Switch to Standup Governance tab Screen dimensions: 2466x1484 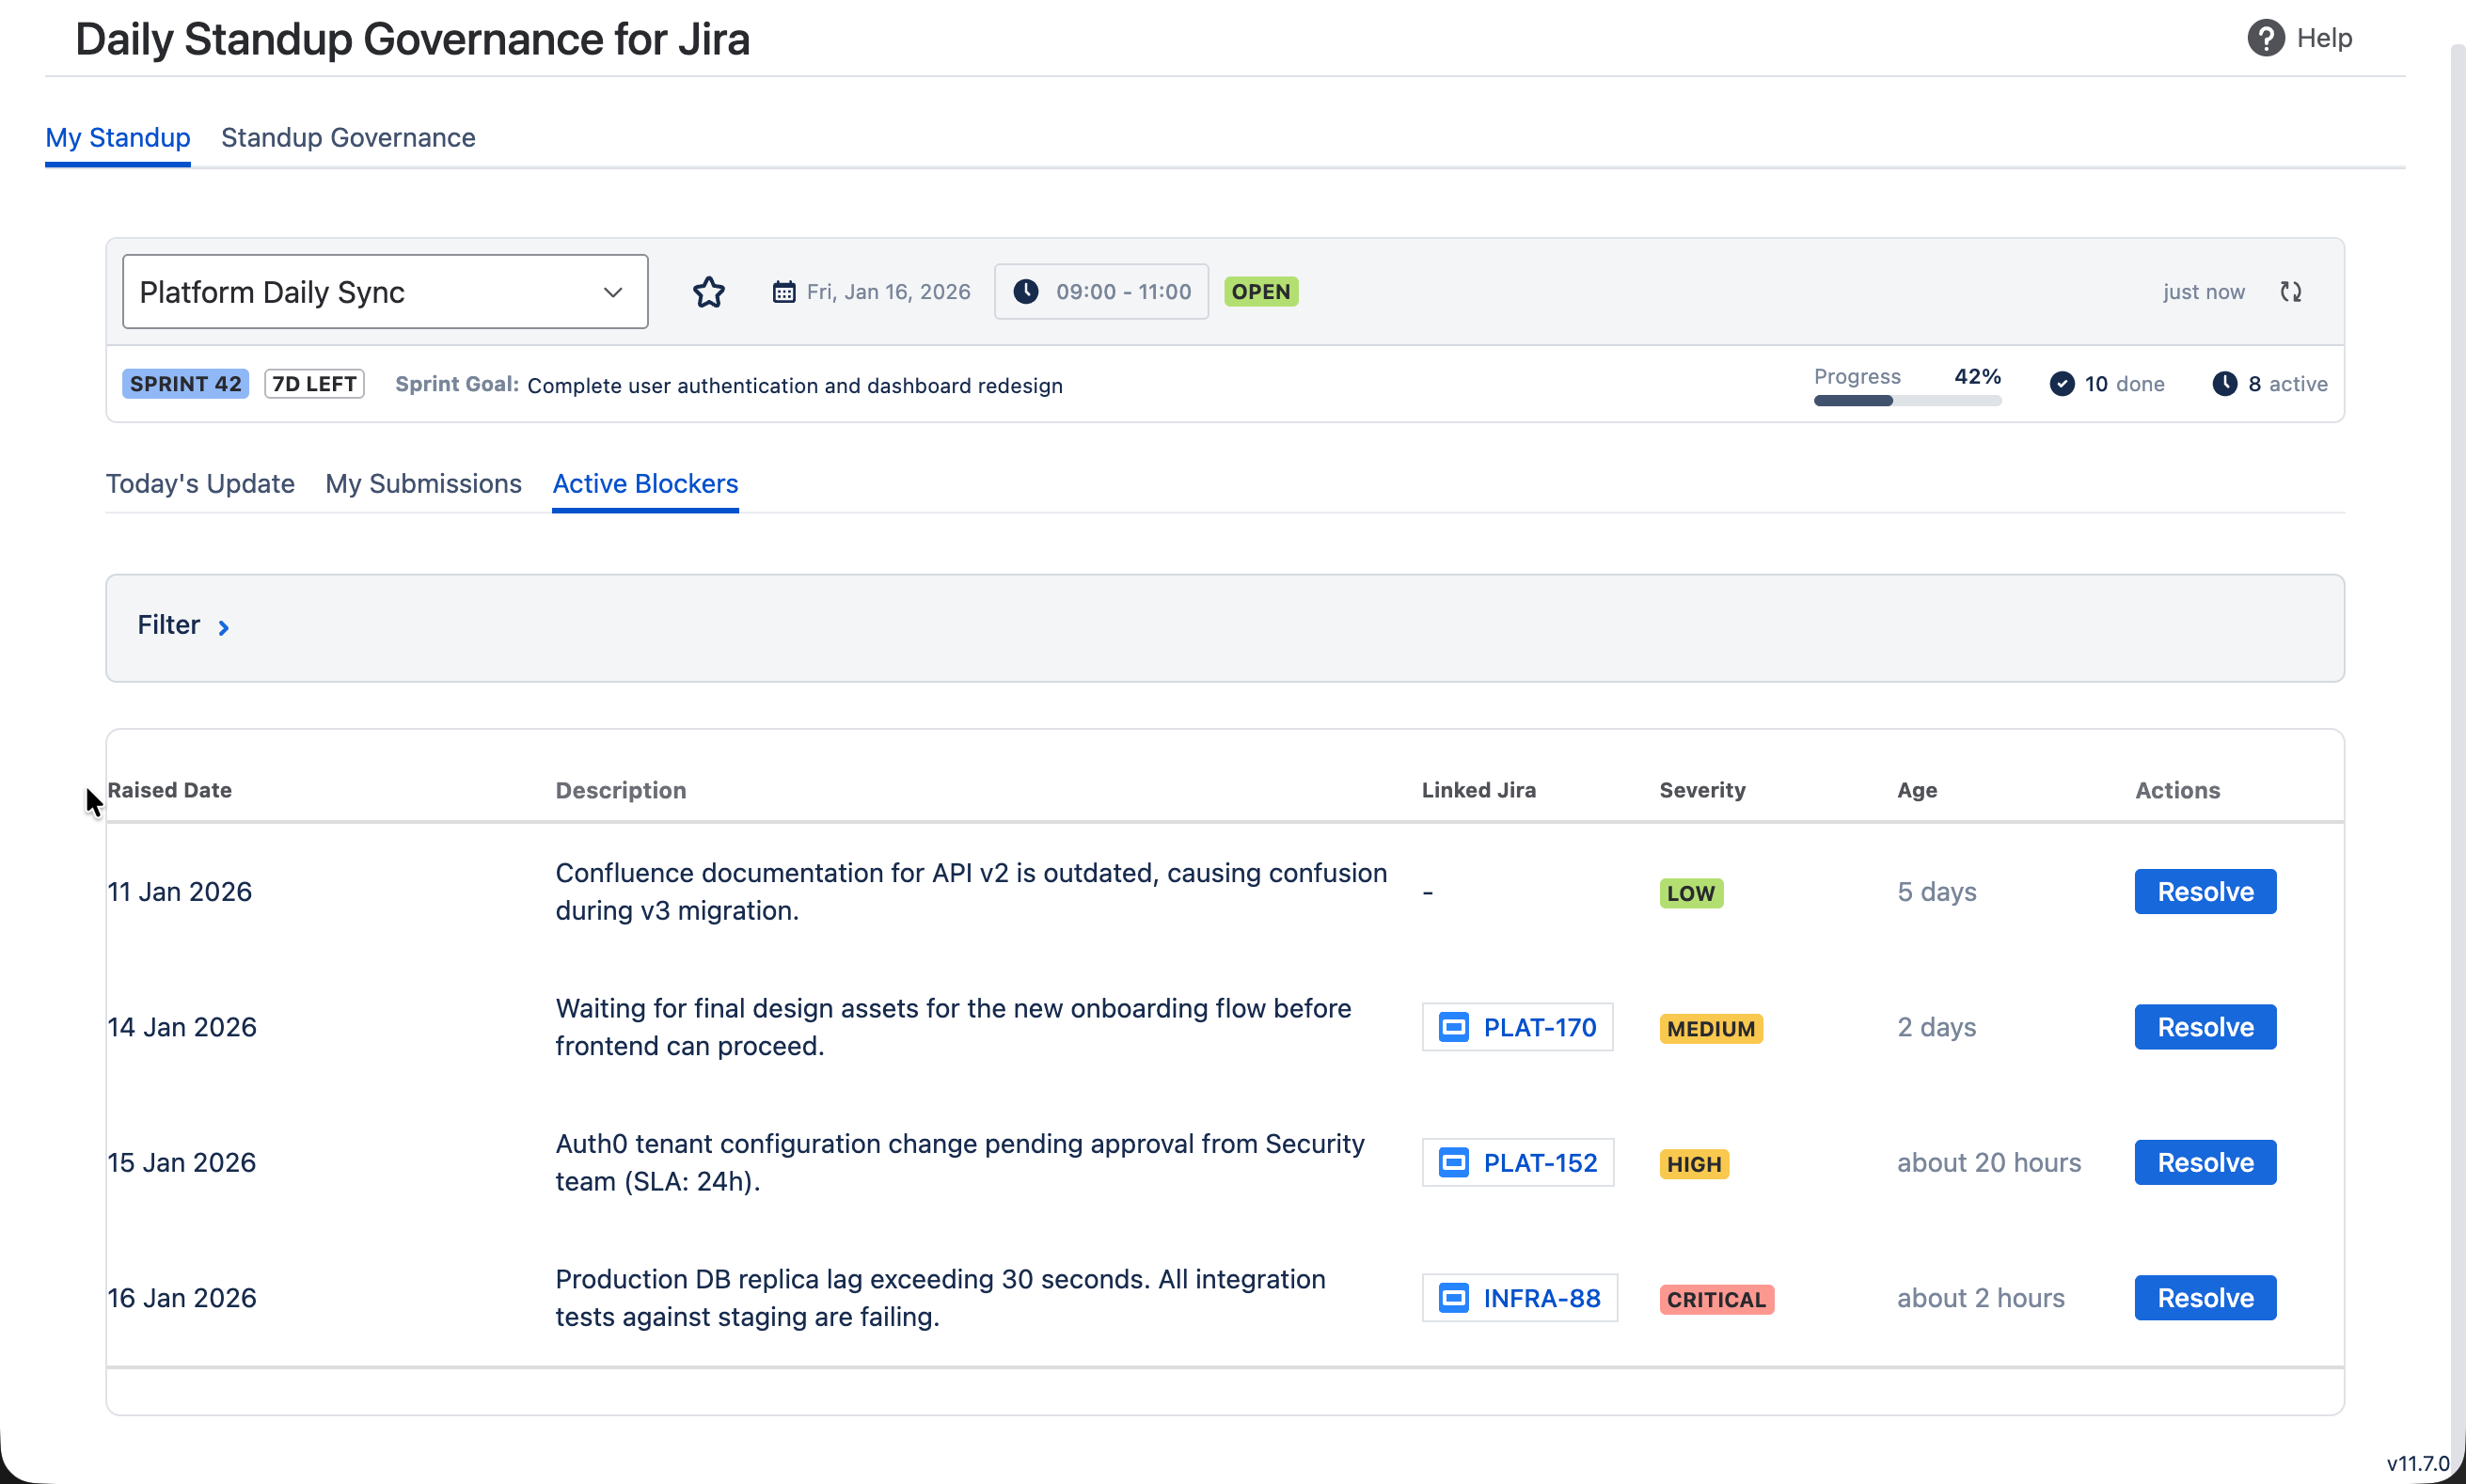(x=348, y=138)
